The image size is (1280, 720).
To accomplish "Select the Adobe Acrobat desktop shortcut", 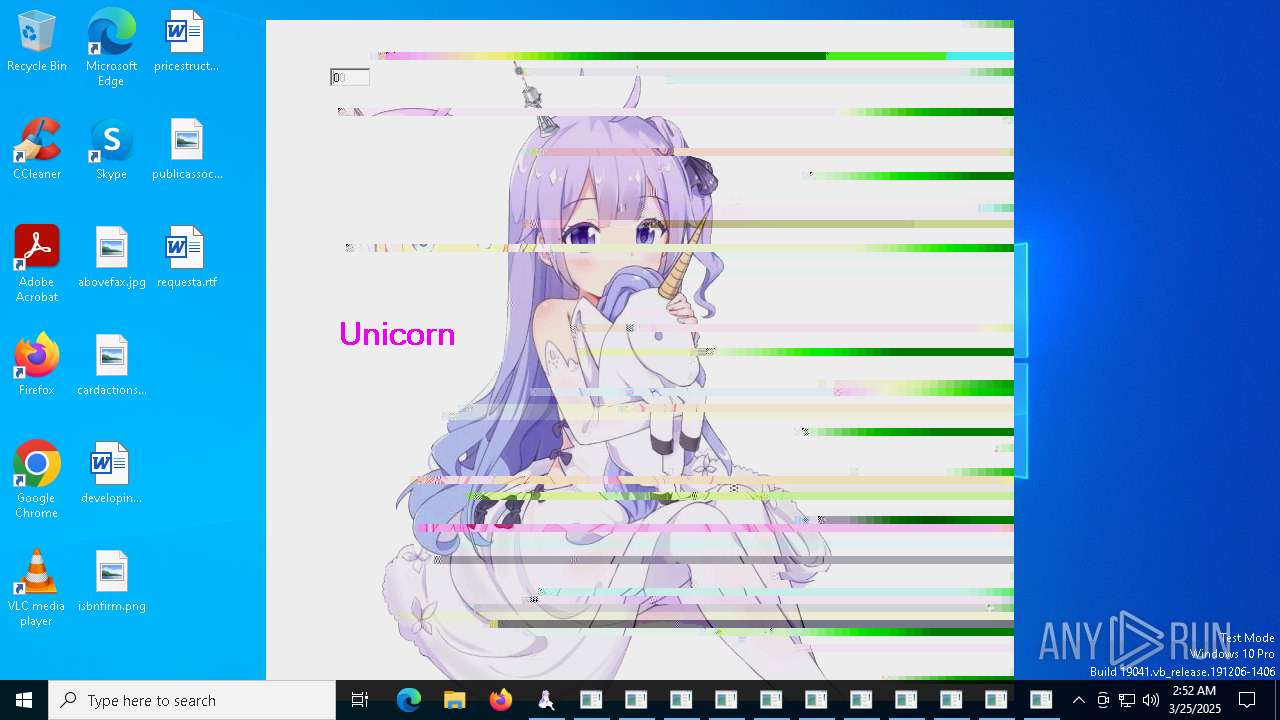I will point(37,264).
